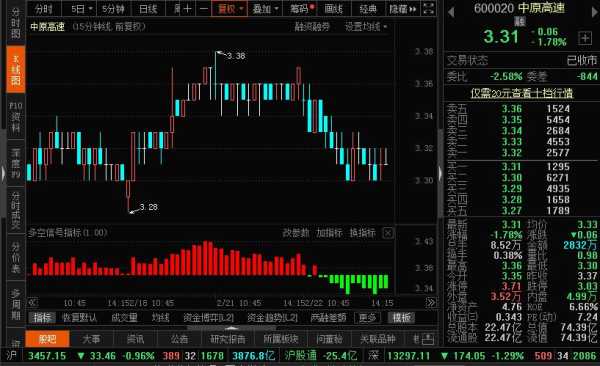Image resolution: width=600 pixels, height=366 pixels.
Task: Click the 仅需20元查看十档行情 link
Action: point(521,93)
